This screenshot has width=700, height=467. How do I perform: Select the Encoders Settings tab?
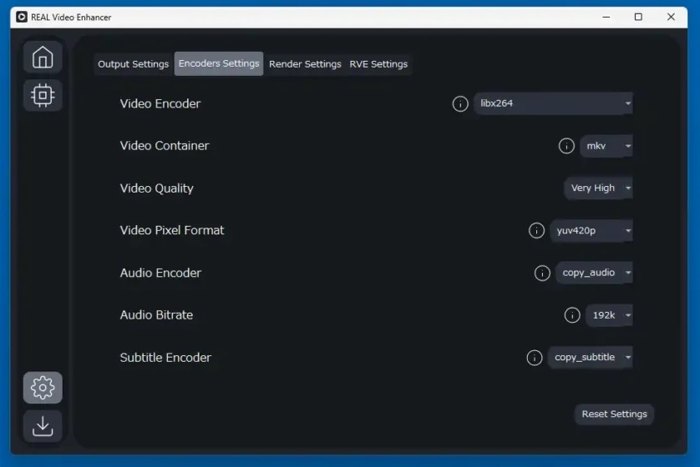[219, 63]
